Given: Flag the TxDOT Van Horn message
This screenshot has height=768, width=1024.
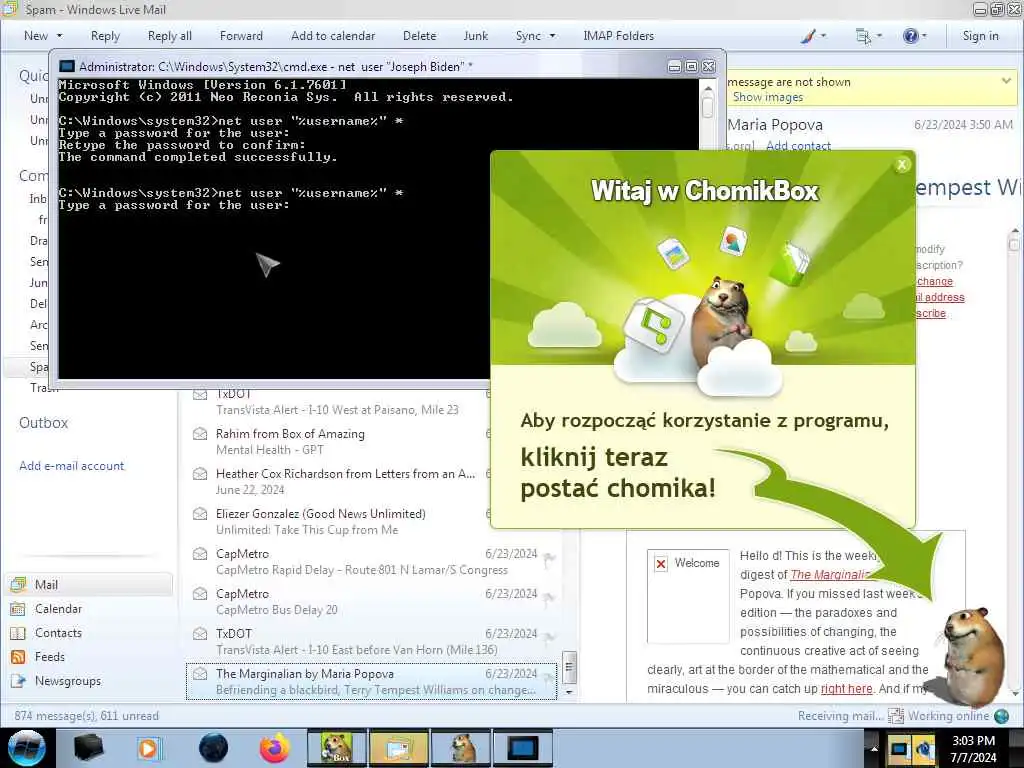Looking at the screenshot, I should [549, 637].
